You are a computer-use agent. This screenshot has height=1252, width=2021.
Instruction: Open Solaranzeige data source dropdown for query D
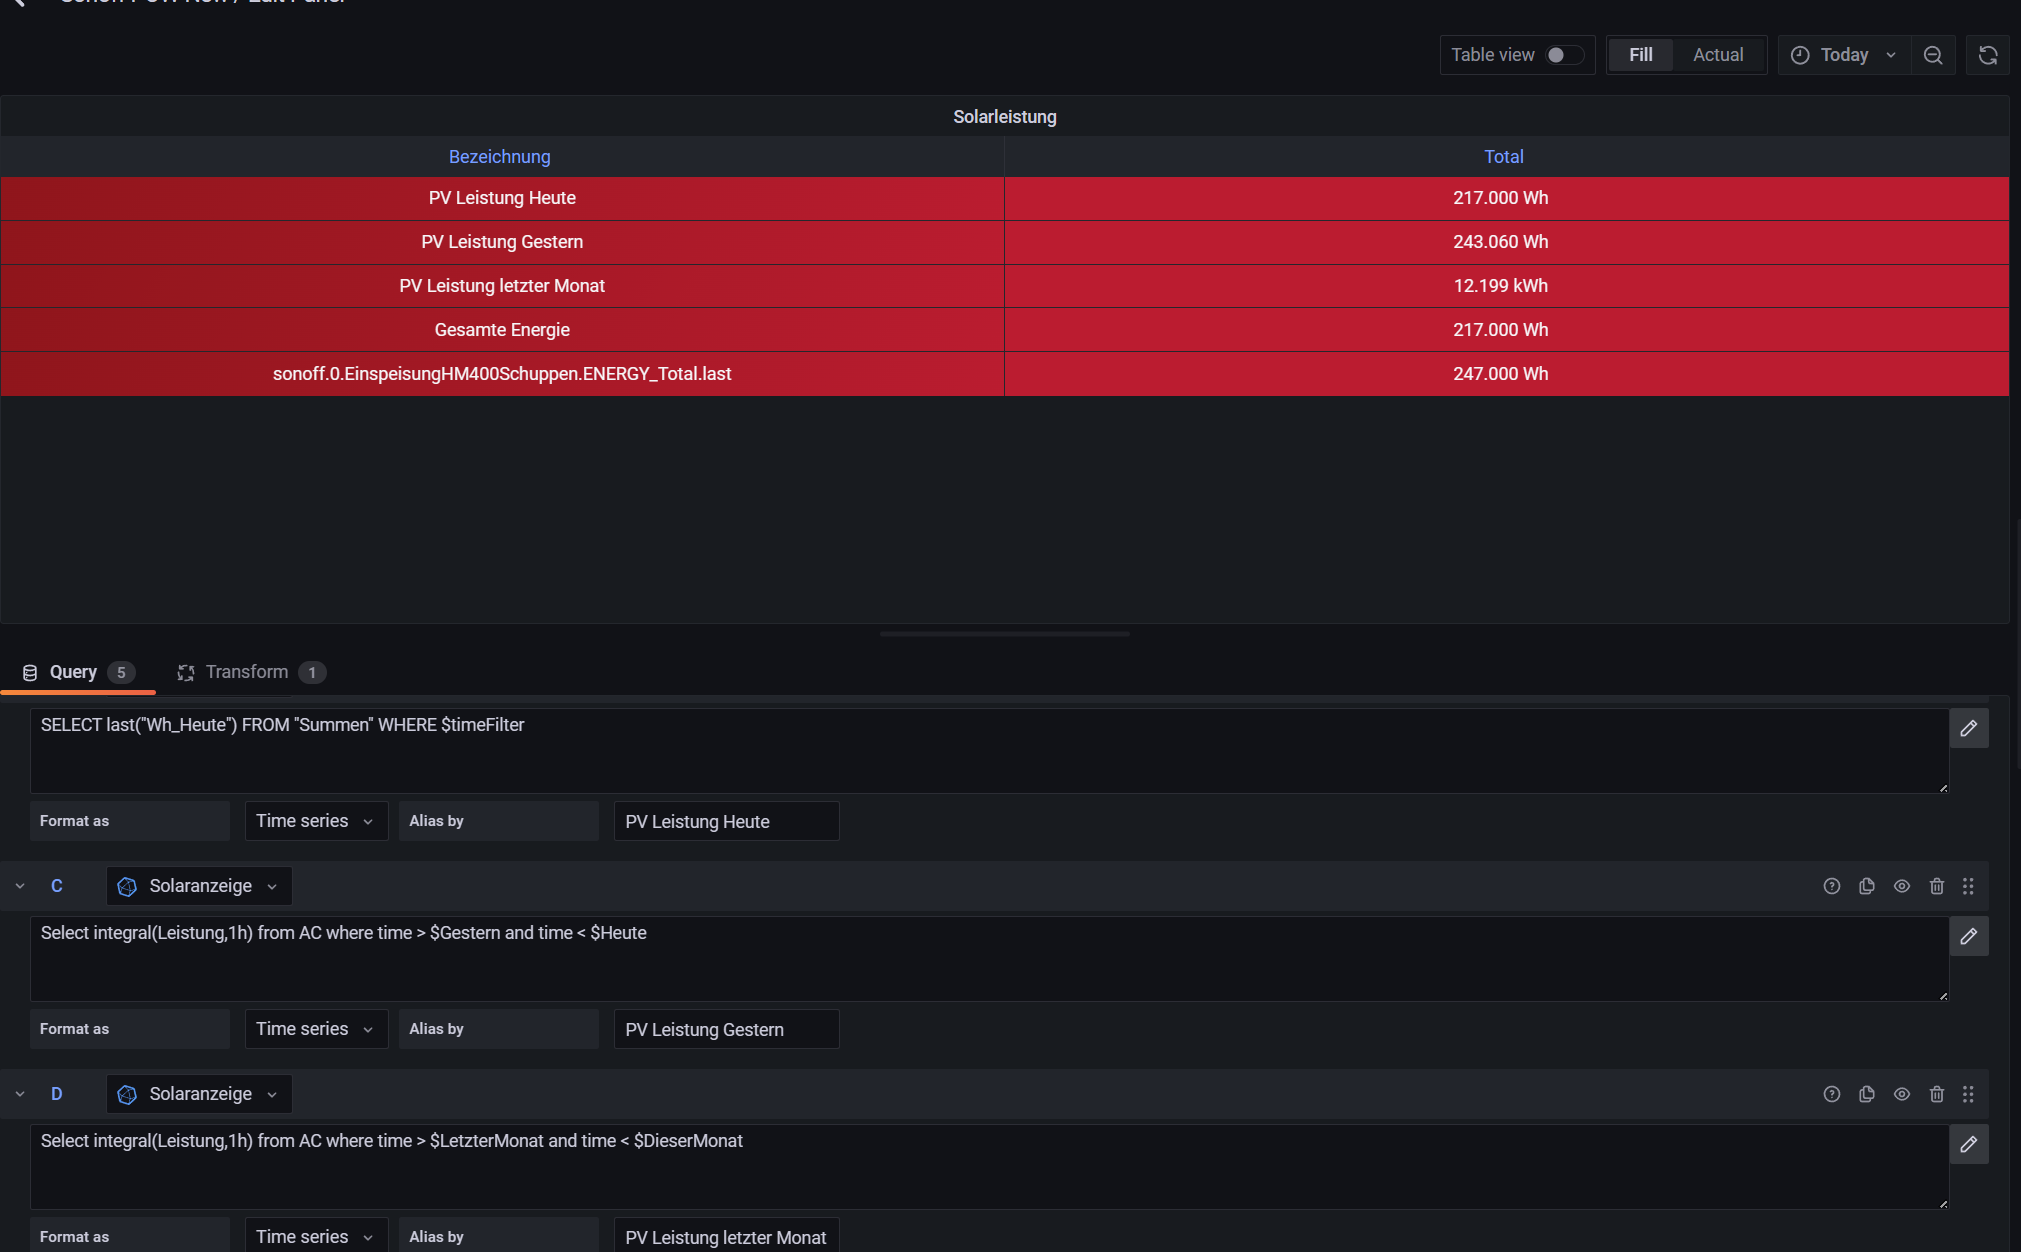[199, 1094]
